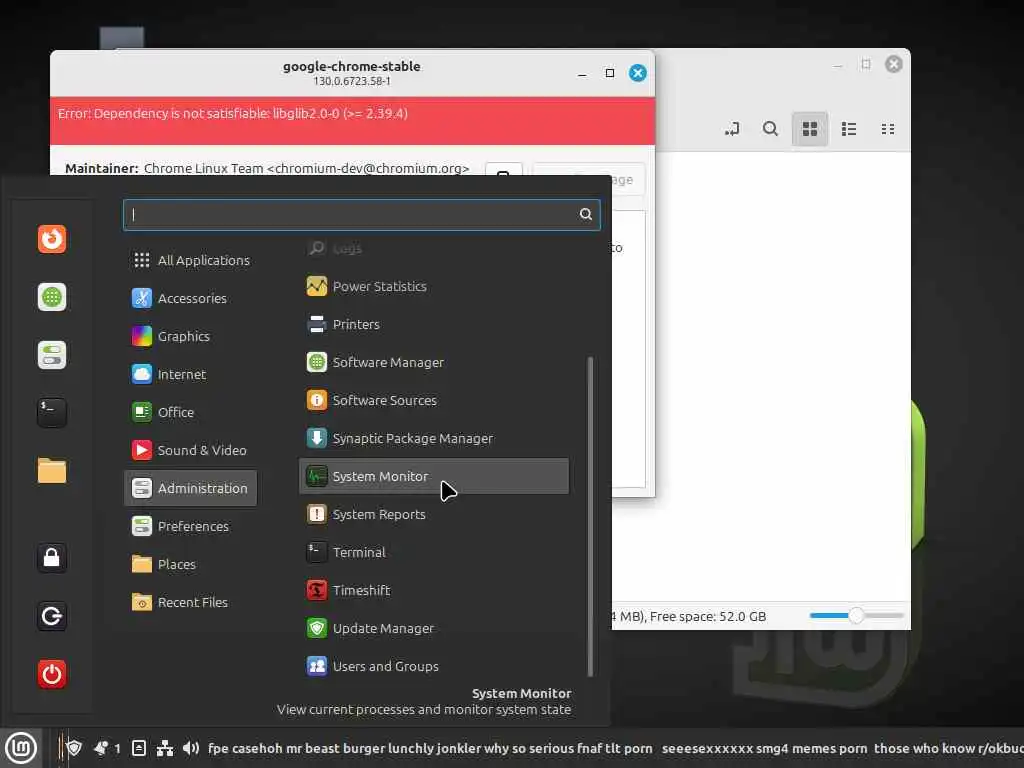This screenshot has height=768, width=1024.
Task: Open Timeshift backup tool
Action: 434,590
